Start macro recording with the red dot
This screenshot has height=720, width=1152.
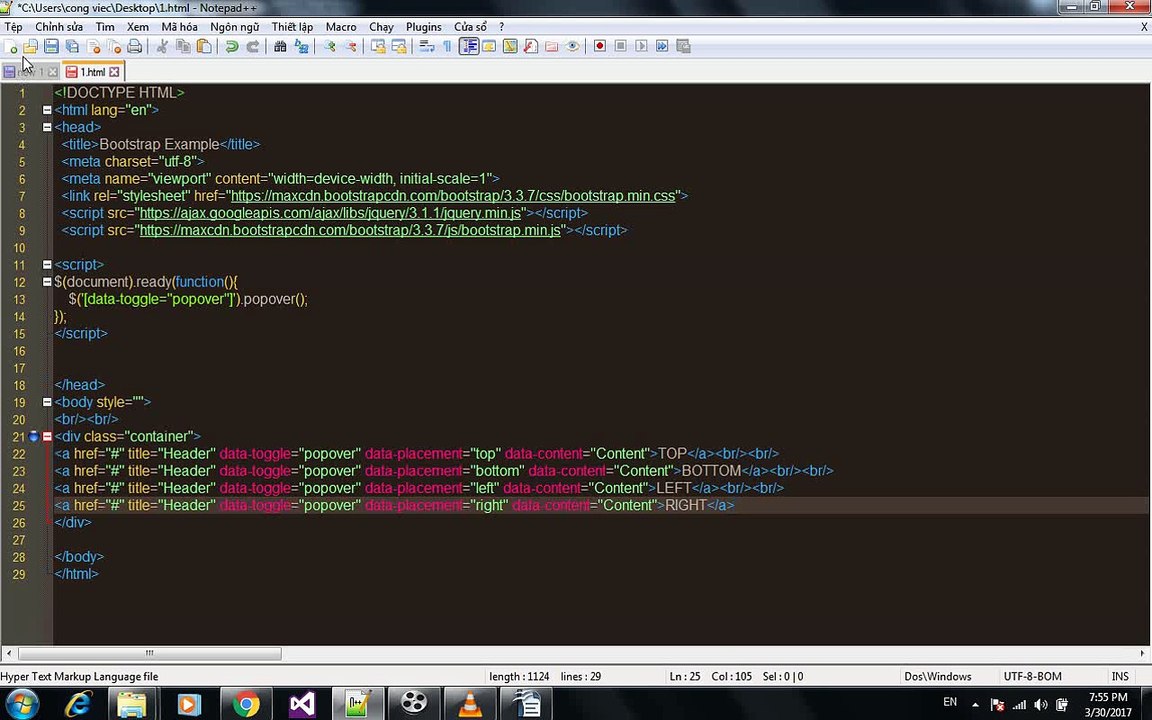pos(600,46)
